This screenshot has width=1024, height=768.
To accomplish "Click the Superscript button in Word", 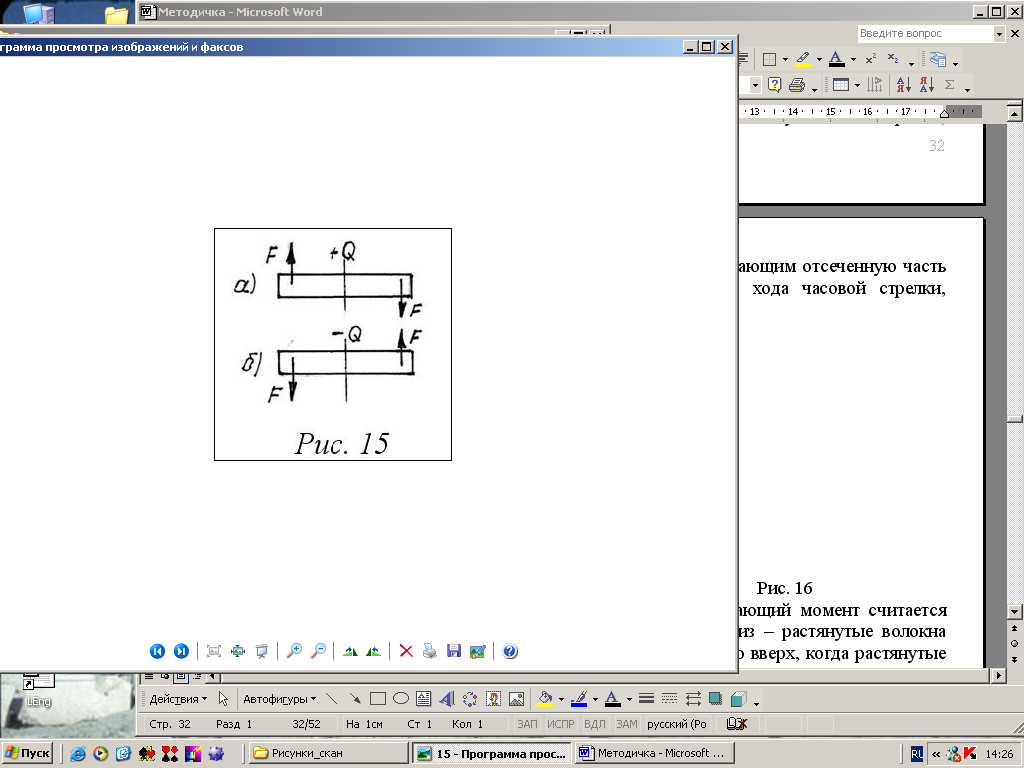I will [x=871, y=59].
